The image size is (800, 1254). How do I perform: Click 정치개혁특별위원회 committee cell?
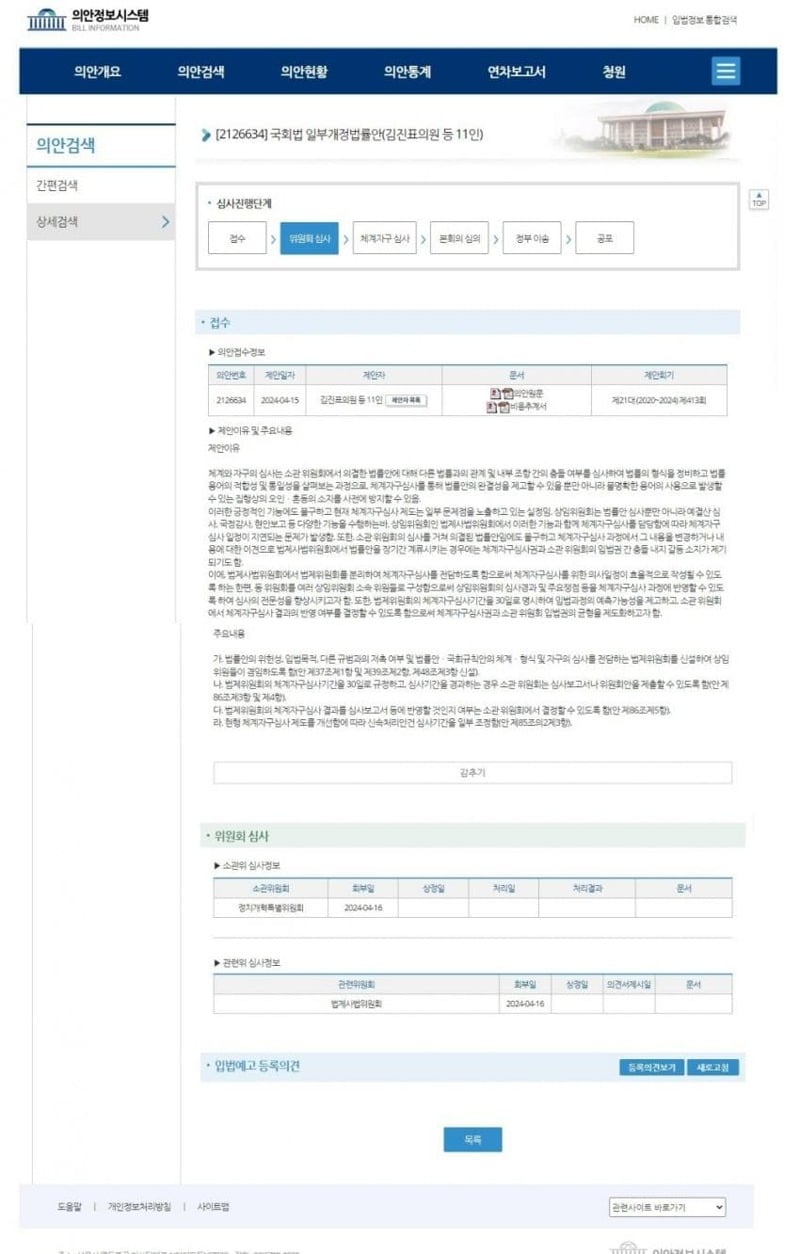270,908
